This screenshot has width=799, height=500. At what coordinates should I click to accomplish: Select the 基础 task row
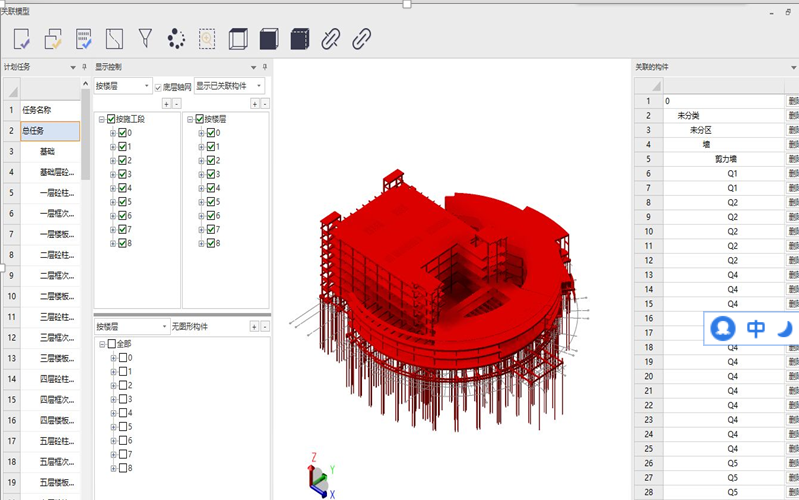[50, 151]
